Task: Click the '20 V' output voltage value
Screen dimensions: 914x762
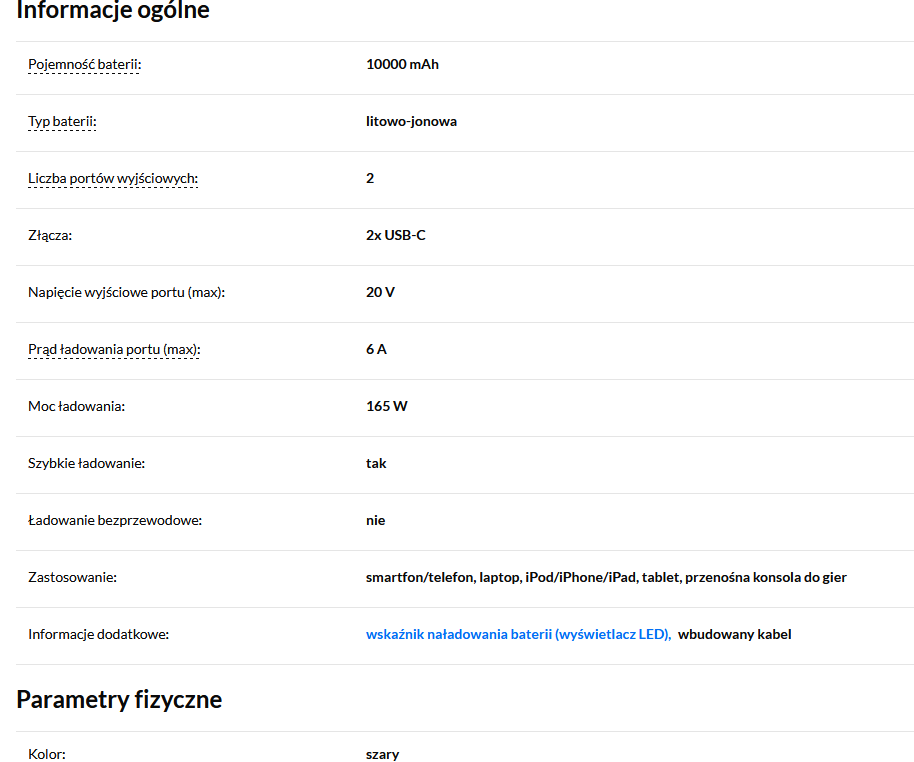Action: 381,293
